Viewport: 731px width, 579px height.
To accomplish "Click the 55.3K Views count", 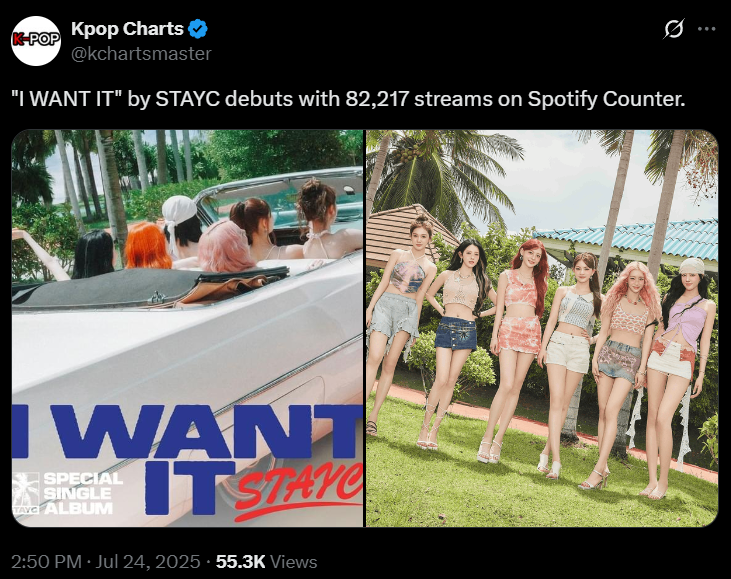I will pyautogui.click(x=267, y=562).
